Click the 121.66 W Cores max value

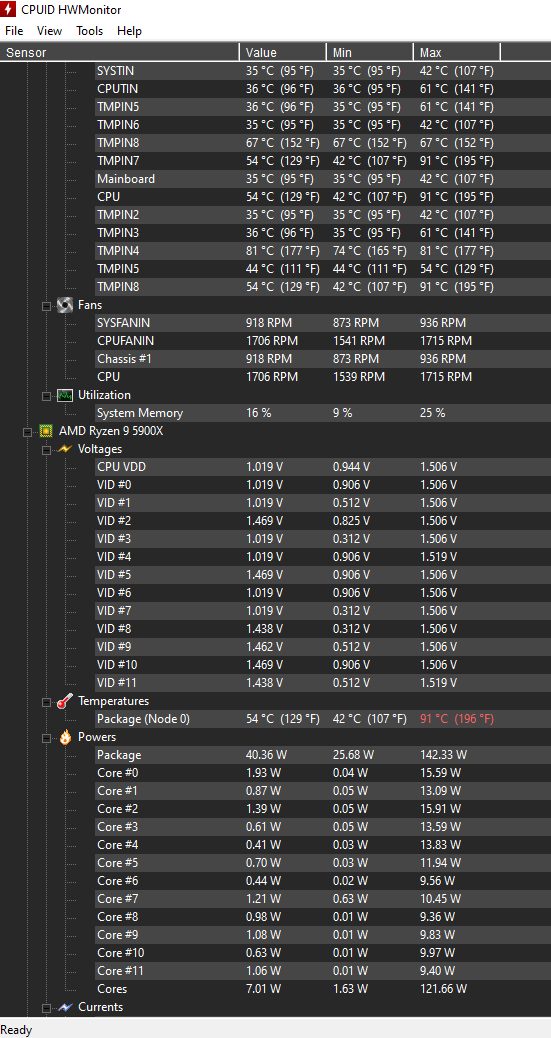pyautogui.click(x=444, y=989)
